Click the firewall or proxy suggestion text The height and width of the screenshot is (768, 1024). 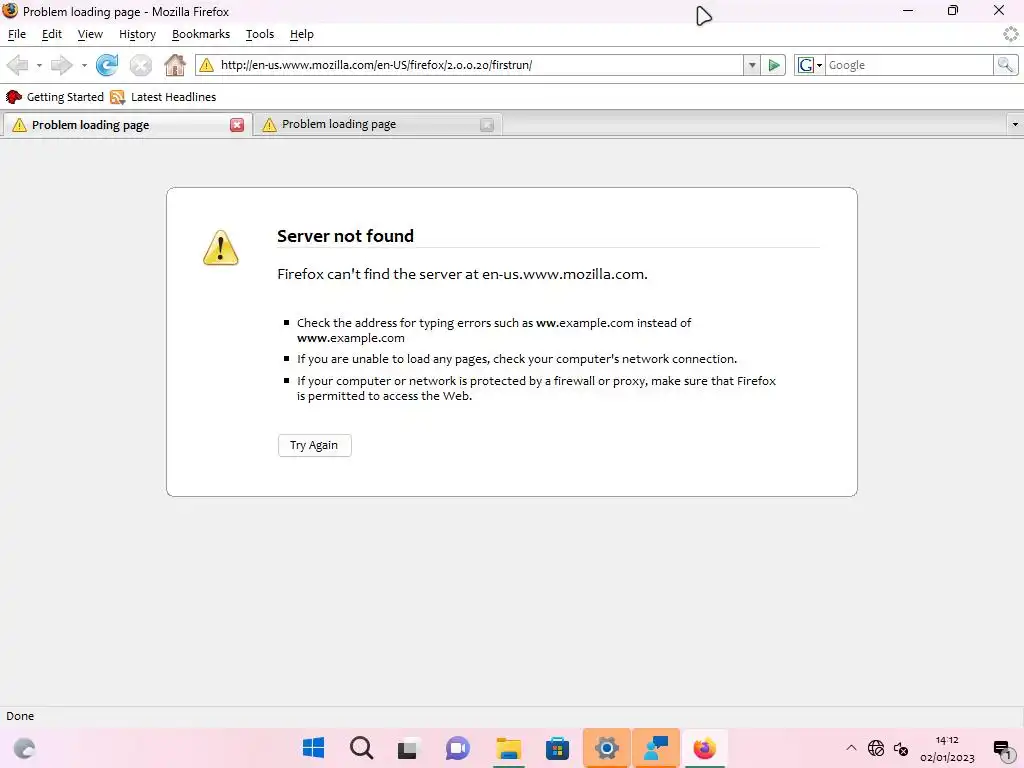pyautogui.click(x=536, y=388)
